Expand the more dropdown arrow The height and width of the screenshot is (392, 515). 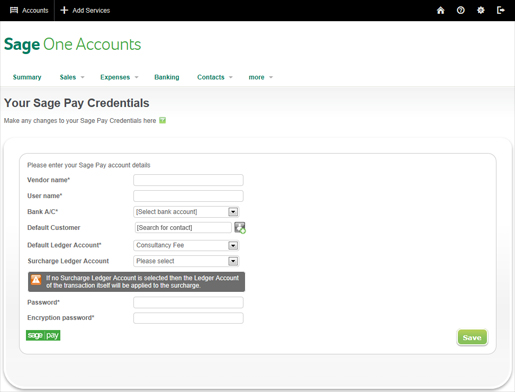(271, 77)
